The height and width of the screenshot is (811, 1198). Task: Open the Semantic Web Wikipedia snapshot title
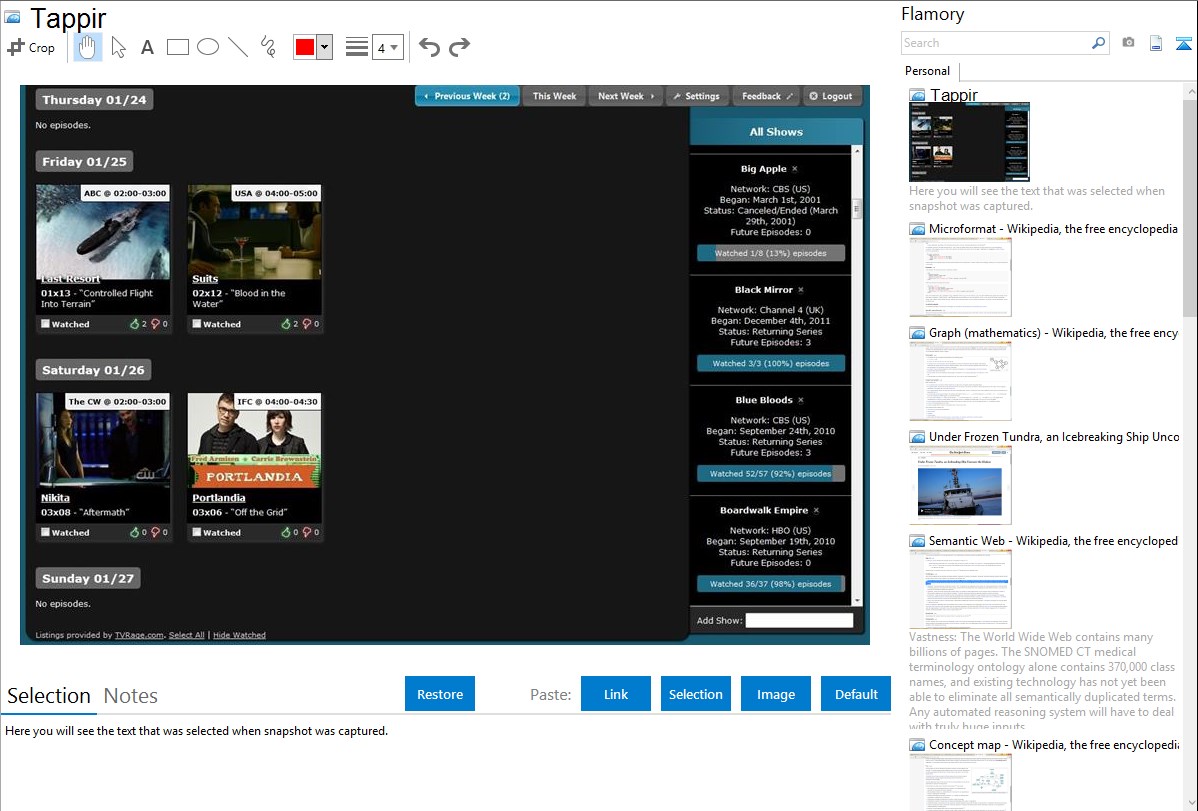1053,540
